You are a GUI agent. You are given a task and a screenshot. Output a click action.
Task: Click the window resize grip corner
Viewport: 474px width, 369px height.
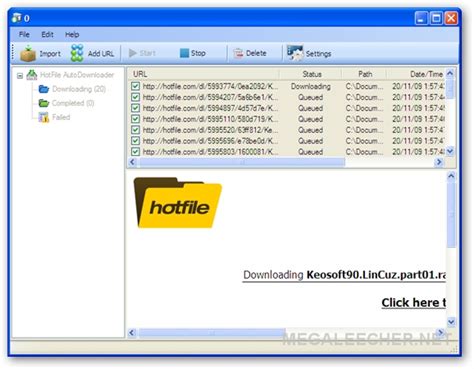coord(454,349)
